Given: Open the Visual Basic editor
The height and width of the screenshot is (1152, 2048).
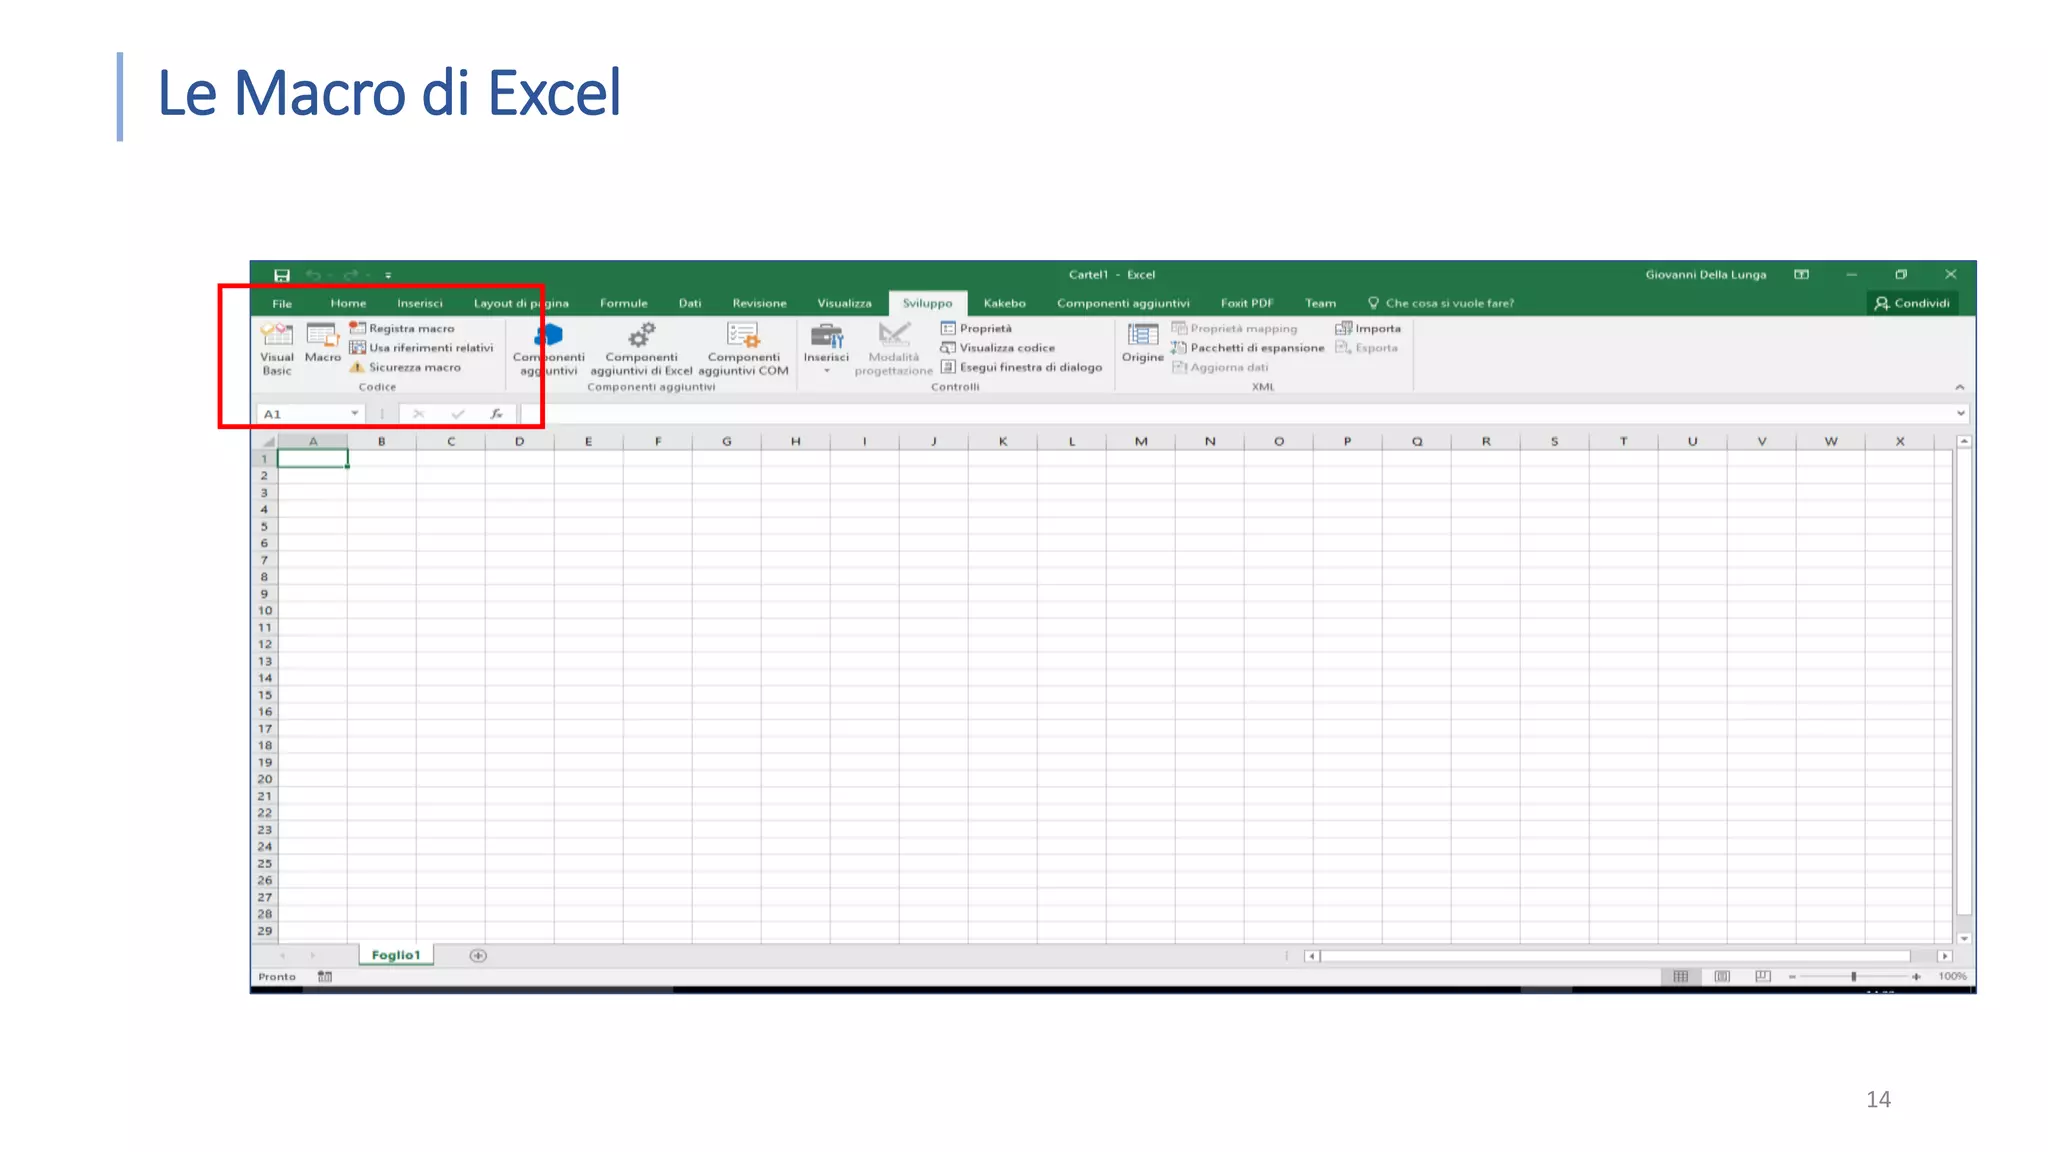Looking at the screenshot, I should point(277,348).
